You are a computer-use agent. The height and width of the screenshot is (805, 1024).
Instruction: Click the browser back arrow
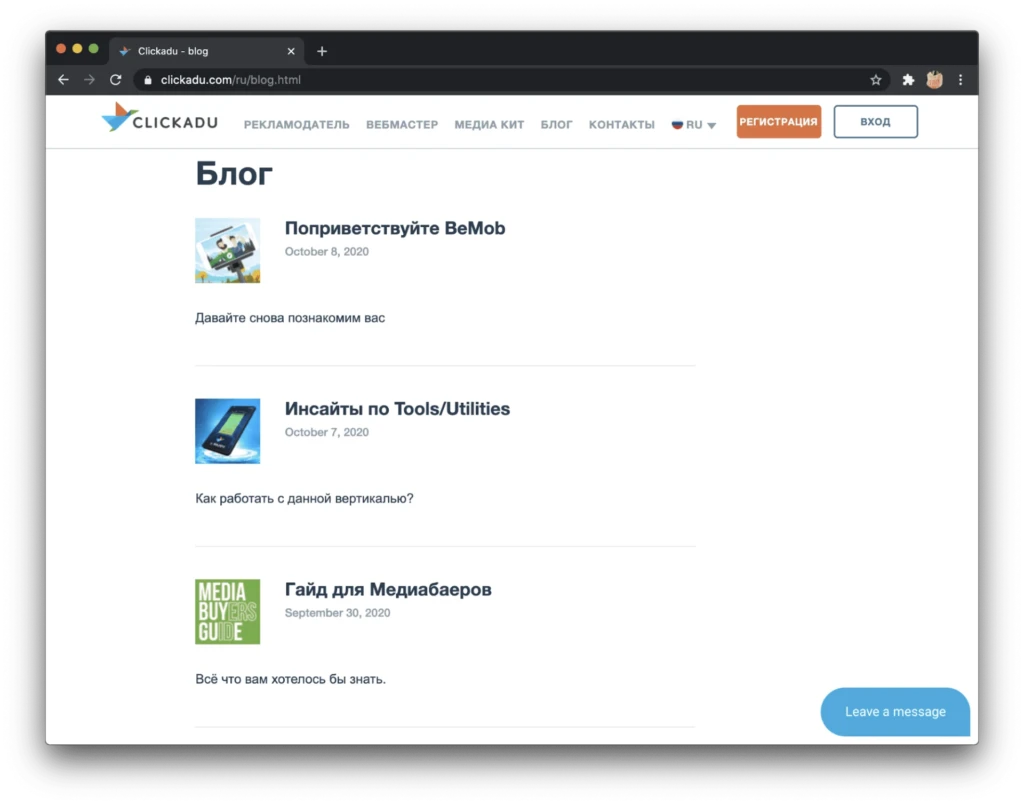click(x=63, y=80)
